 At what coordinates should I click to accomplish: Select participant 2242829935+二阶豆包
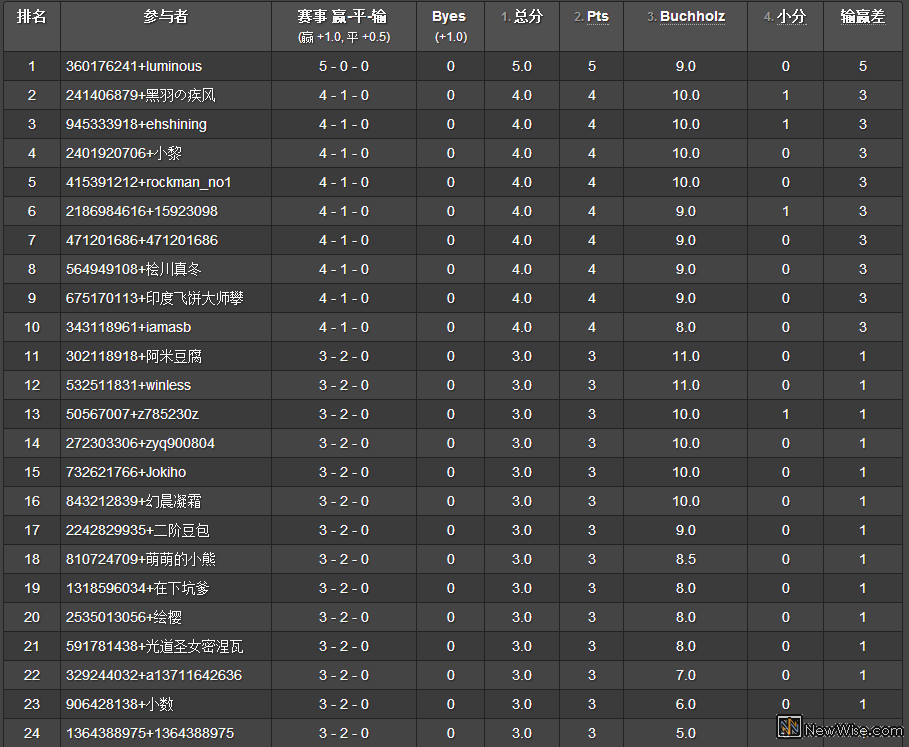pyautogui.click(x=138, y=530)
